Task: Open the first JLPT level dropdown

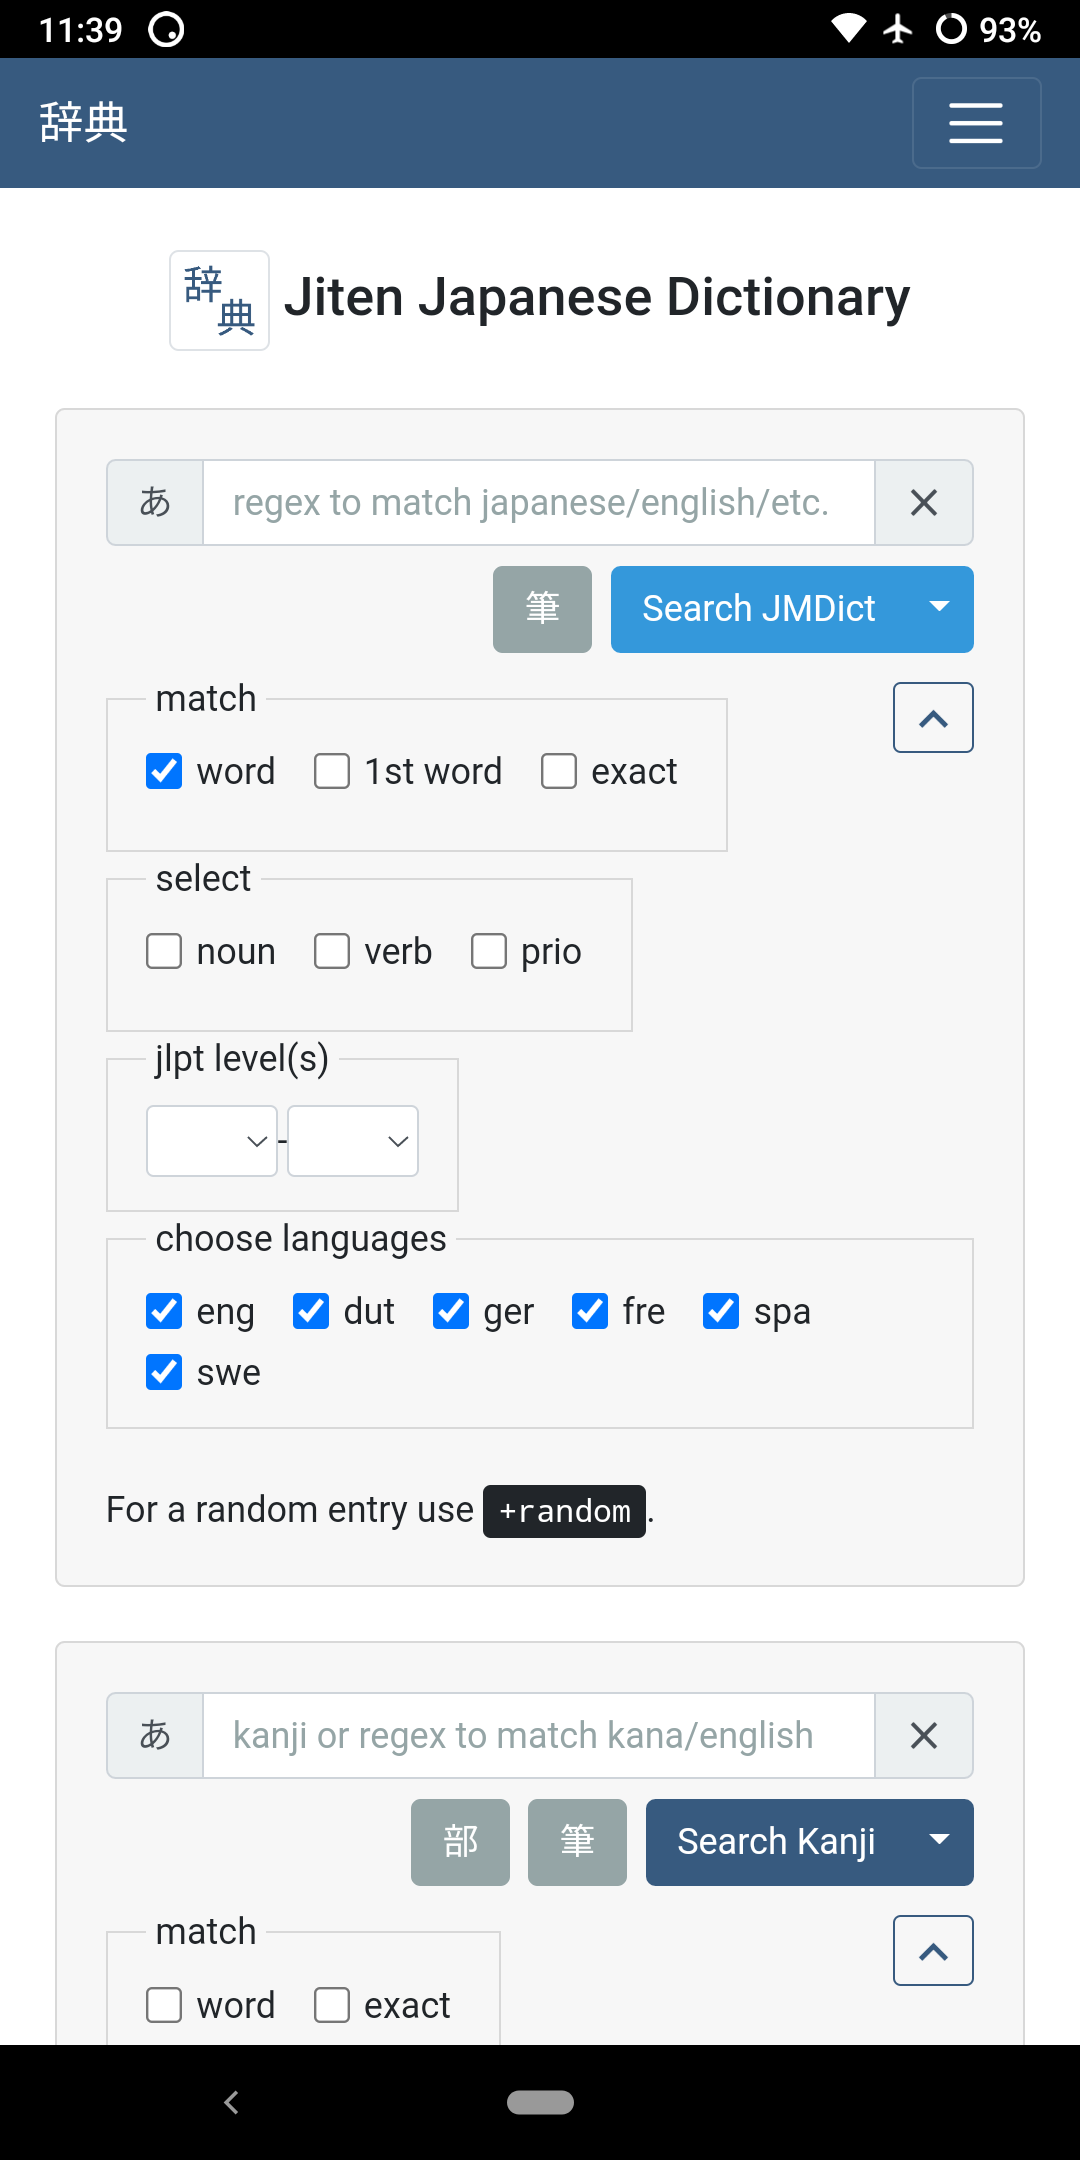Action: click(212, 1141)
